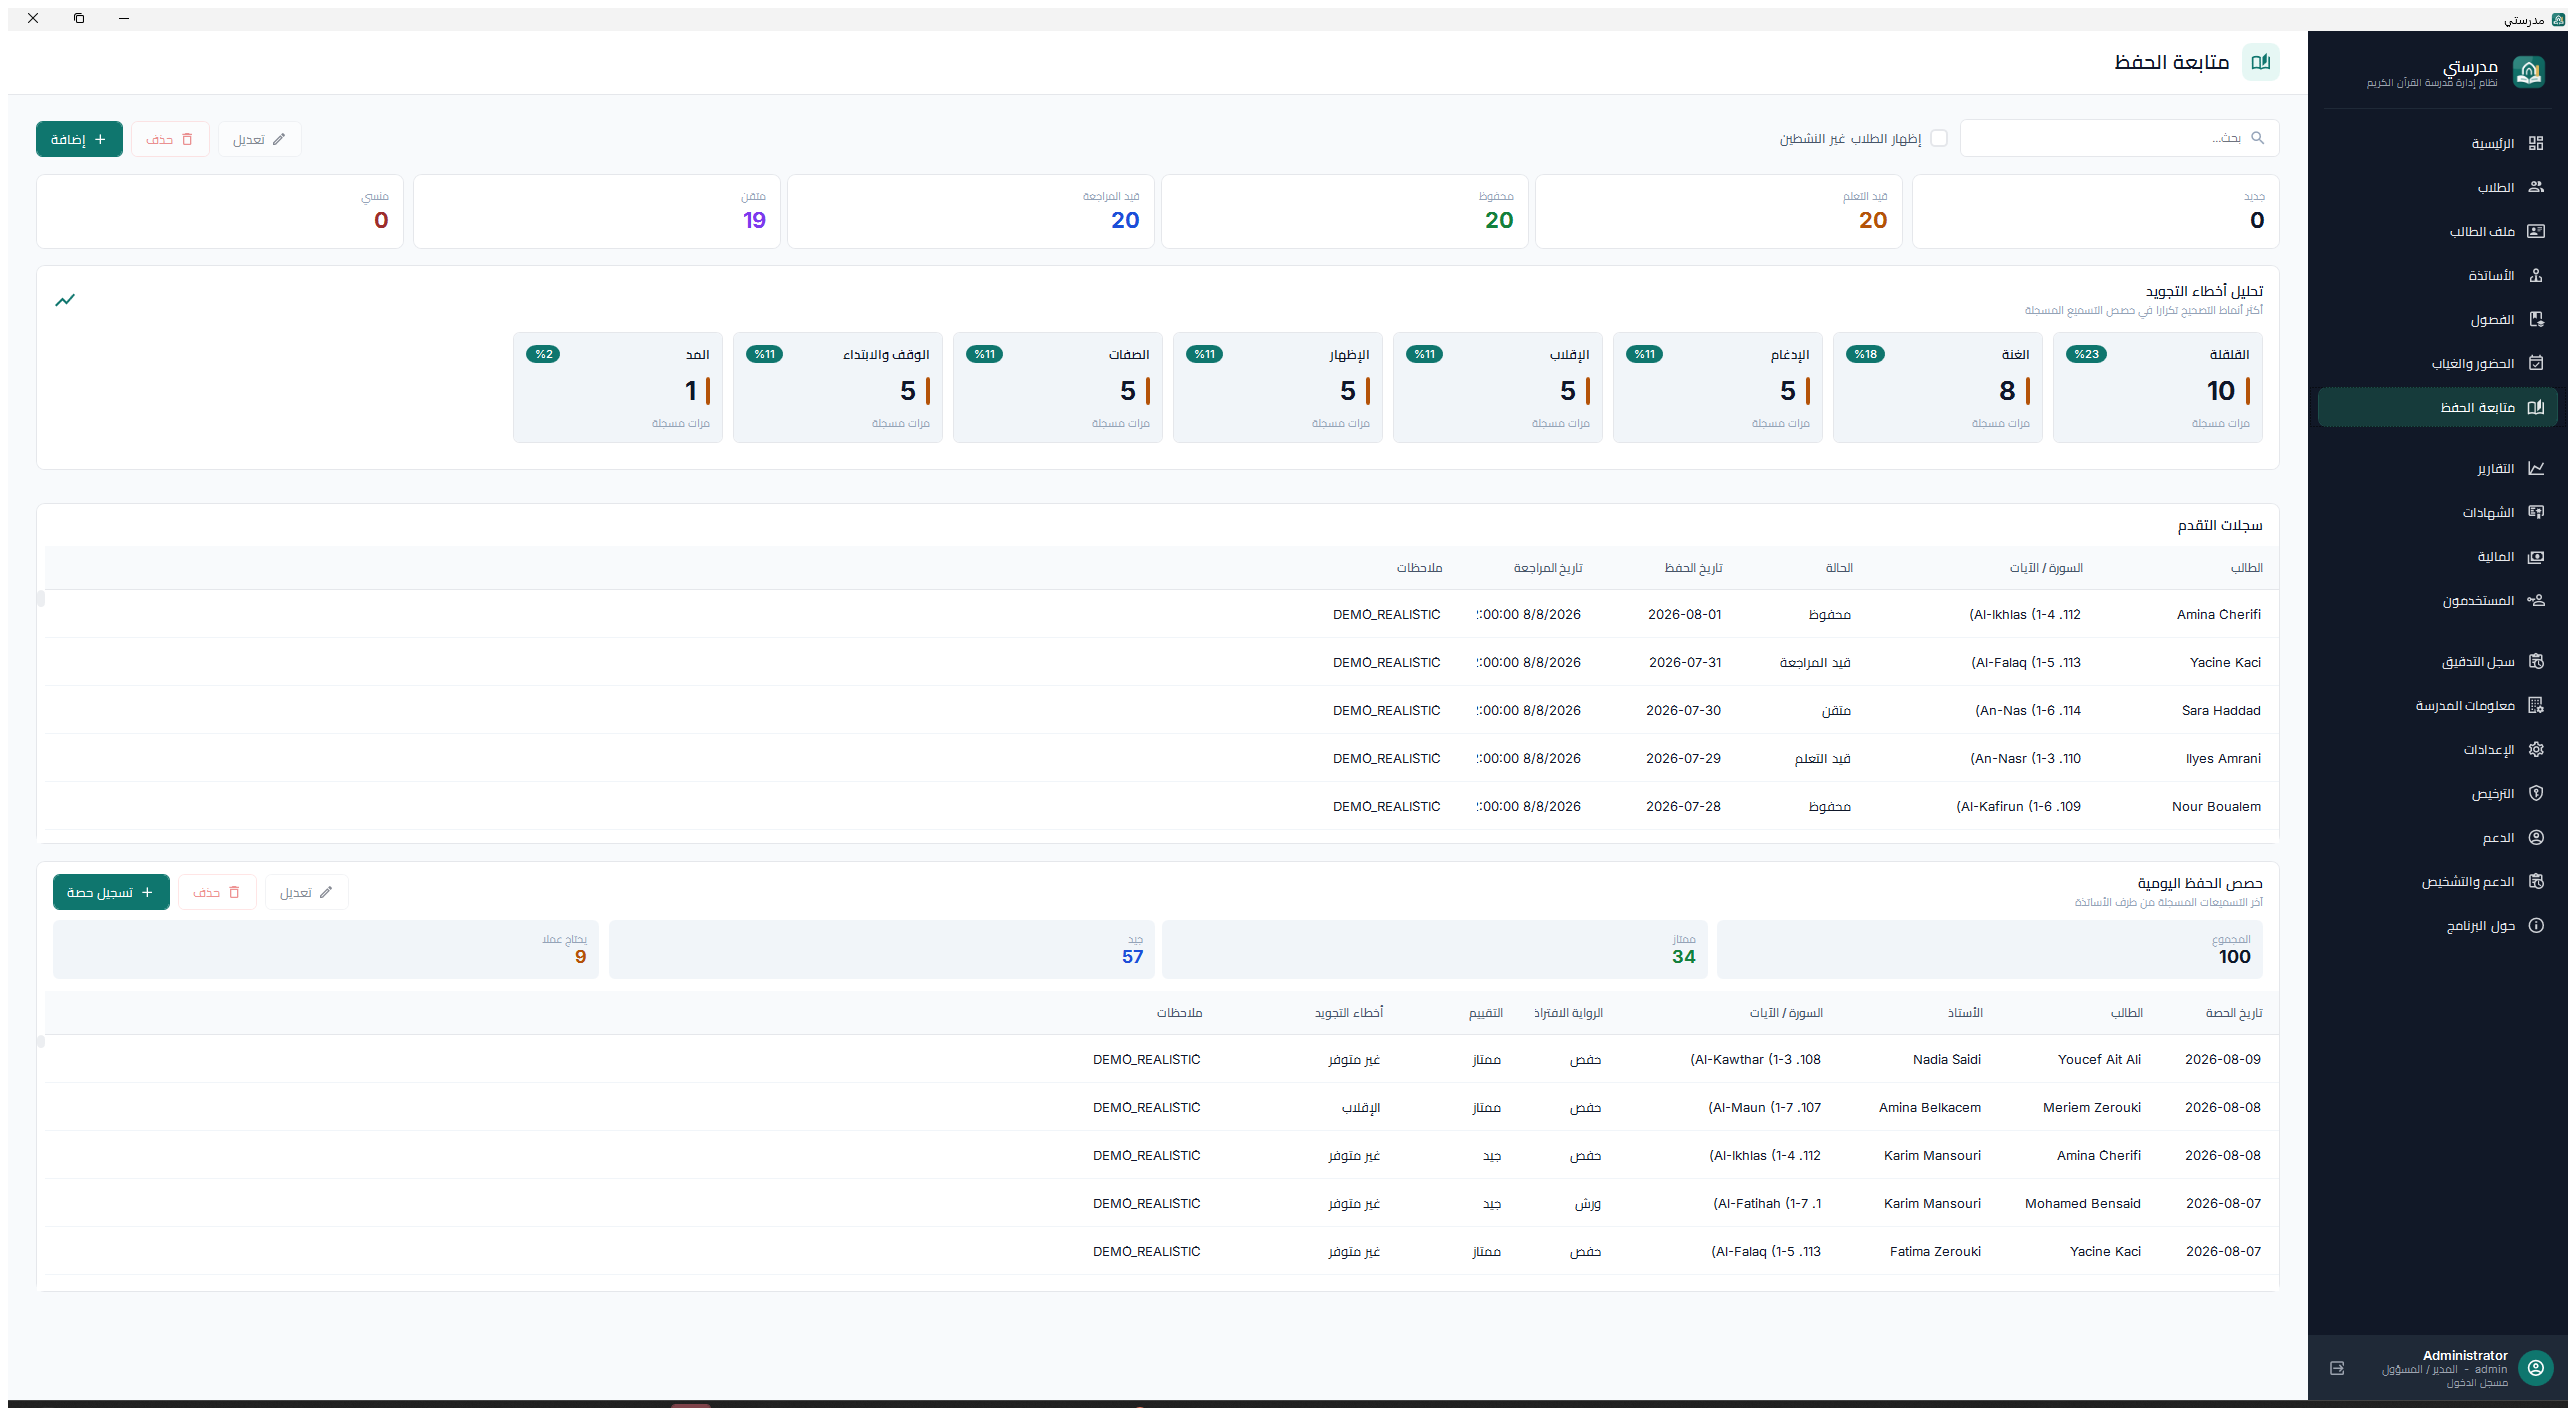Click تسجيل حصة register session button
Image resolution: width=2576 pixels, height=1408 pixels.
pyautogui.click(x=111, y=892)
